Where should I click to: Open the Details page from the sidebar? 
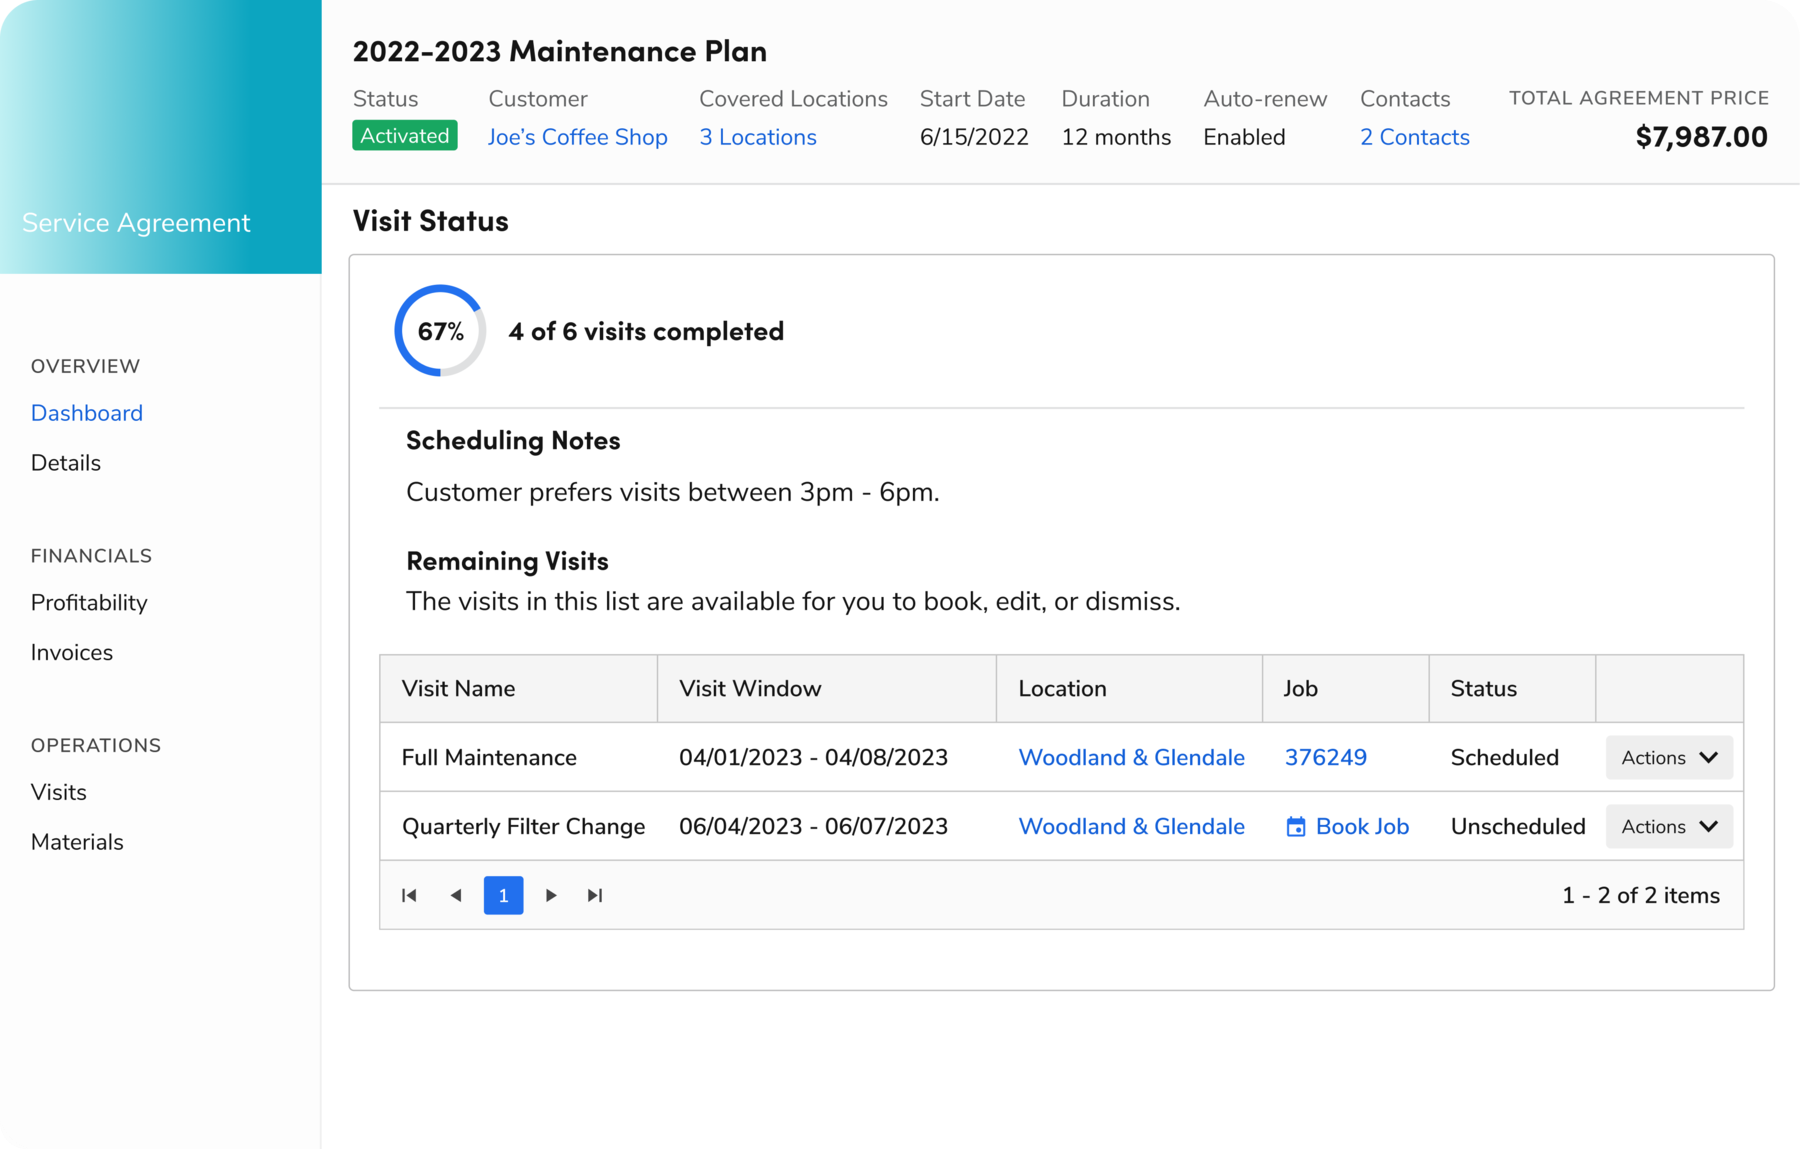[x=65, y=462]
